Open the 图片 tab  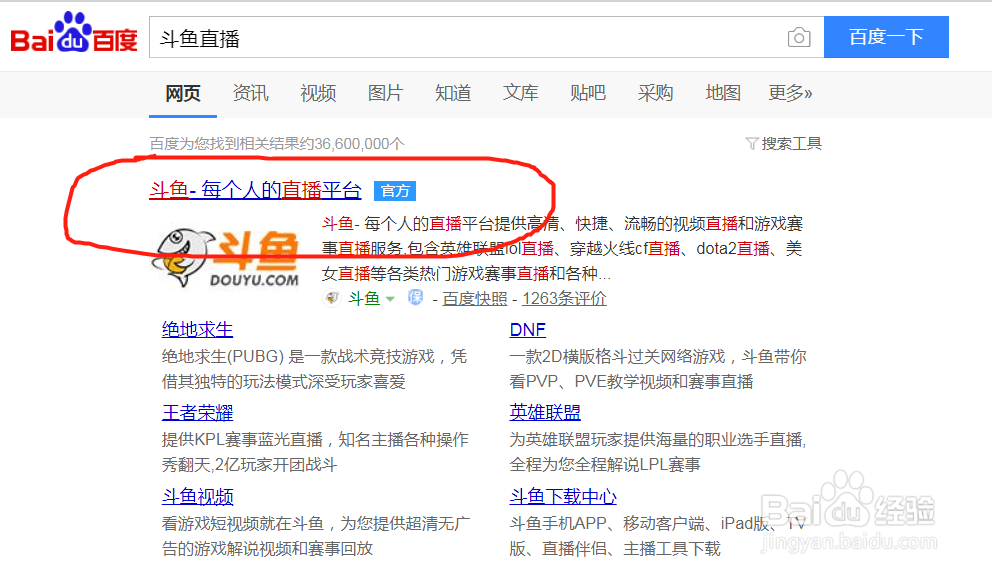(385, 93)
